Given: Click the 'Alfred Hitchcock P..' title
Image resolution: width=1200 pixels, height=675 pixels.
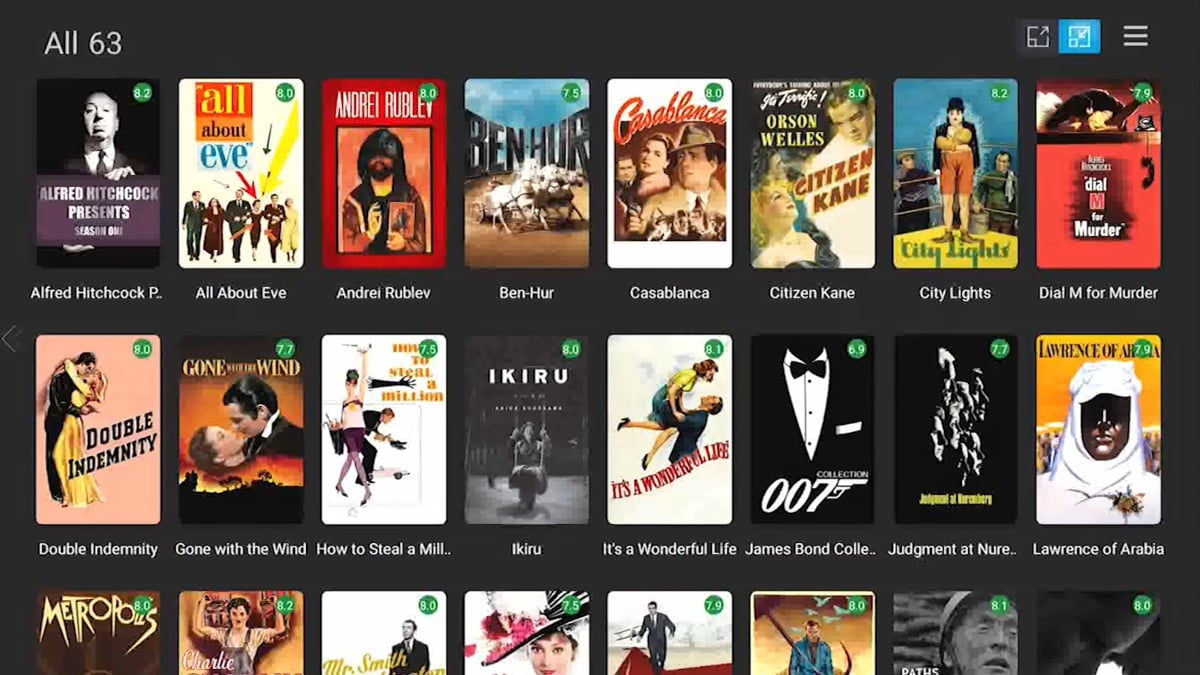Looking at the screenshot, I should tap(97, 293).
